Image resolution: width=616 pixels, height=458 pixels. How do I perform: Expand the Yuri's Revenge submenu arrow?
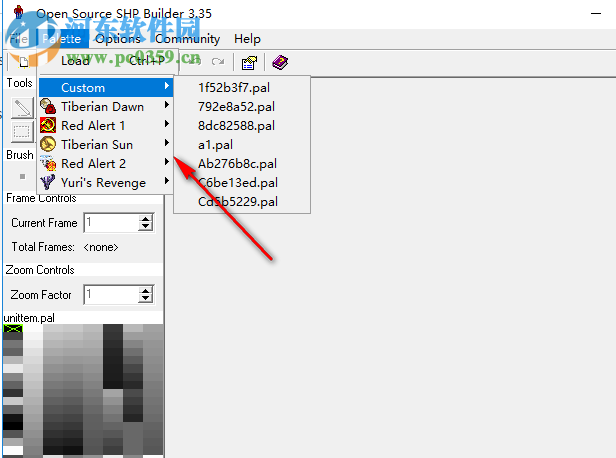167,181
